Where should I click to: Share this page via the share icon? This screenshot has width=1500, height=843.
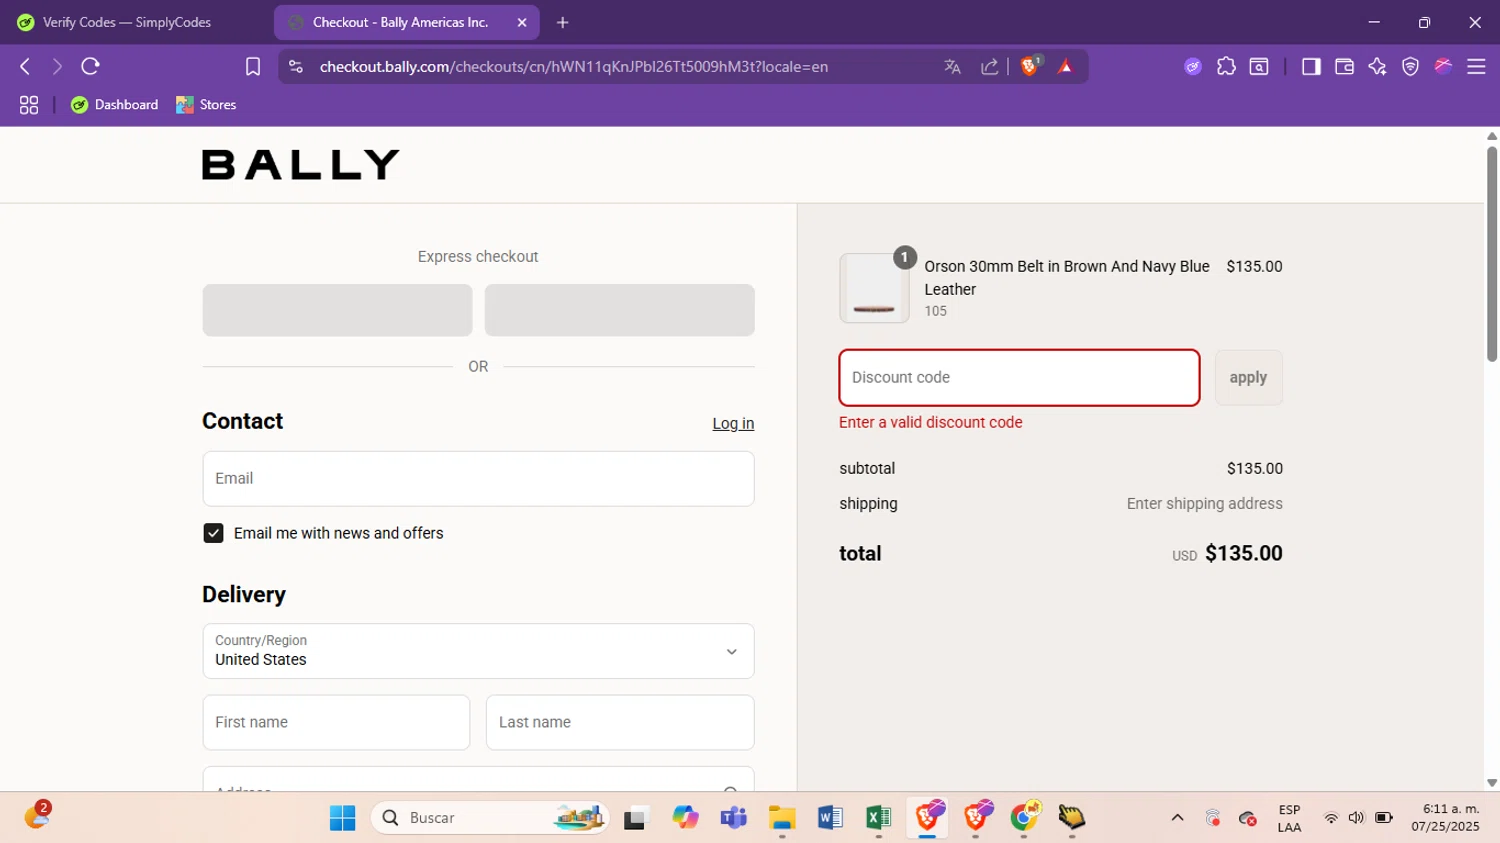click(989, 66)
